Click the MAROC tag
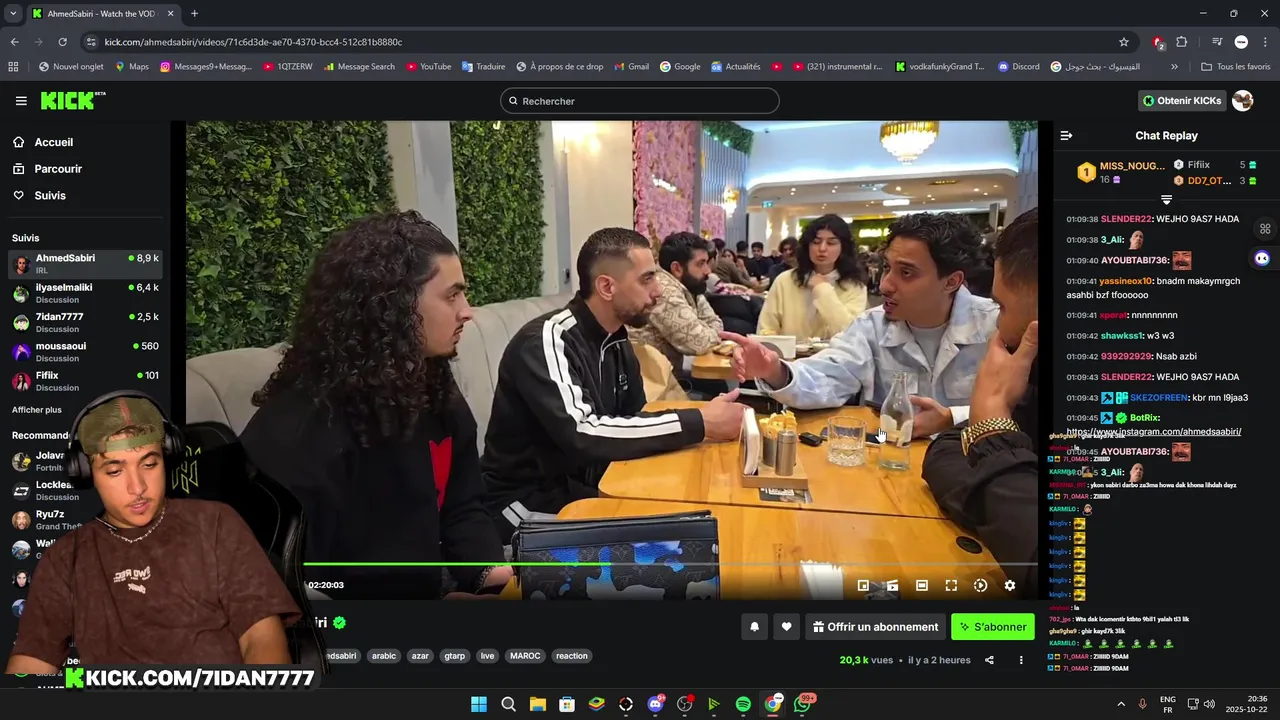This screenshot has width=1280, height=720. (x=525, y=656)
